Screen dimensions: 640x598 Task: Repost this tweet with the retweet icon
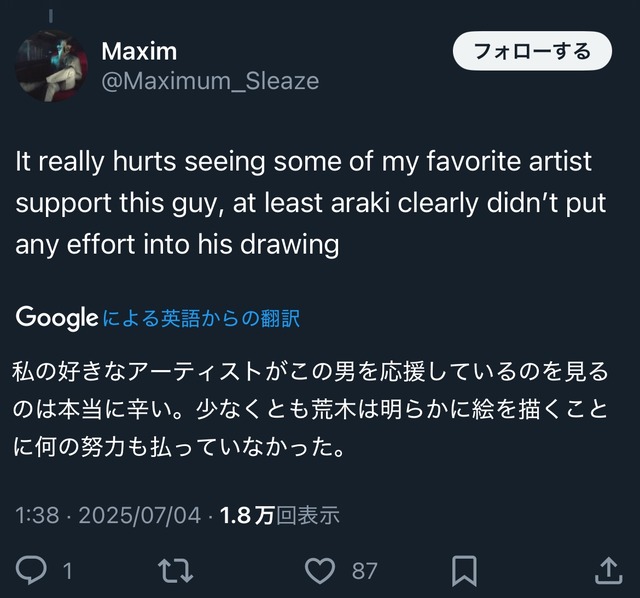point(176,571)
